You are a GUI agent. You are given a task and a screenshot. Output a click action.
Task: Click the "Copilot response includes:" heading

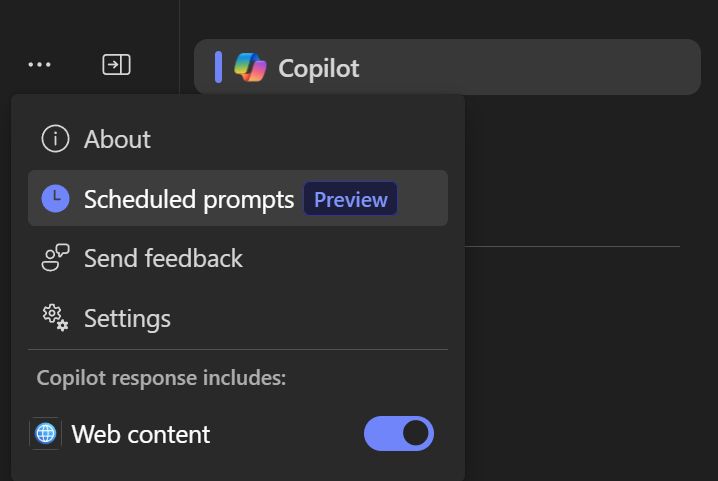coord(161,378)
